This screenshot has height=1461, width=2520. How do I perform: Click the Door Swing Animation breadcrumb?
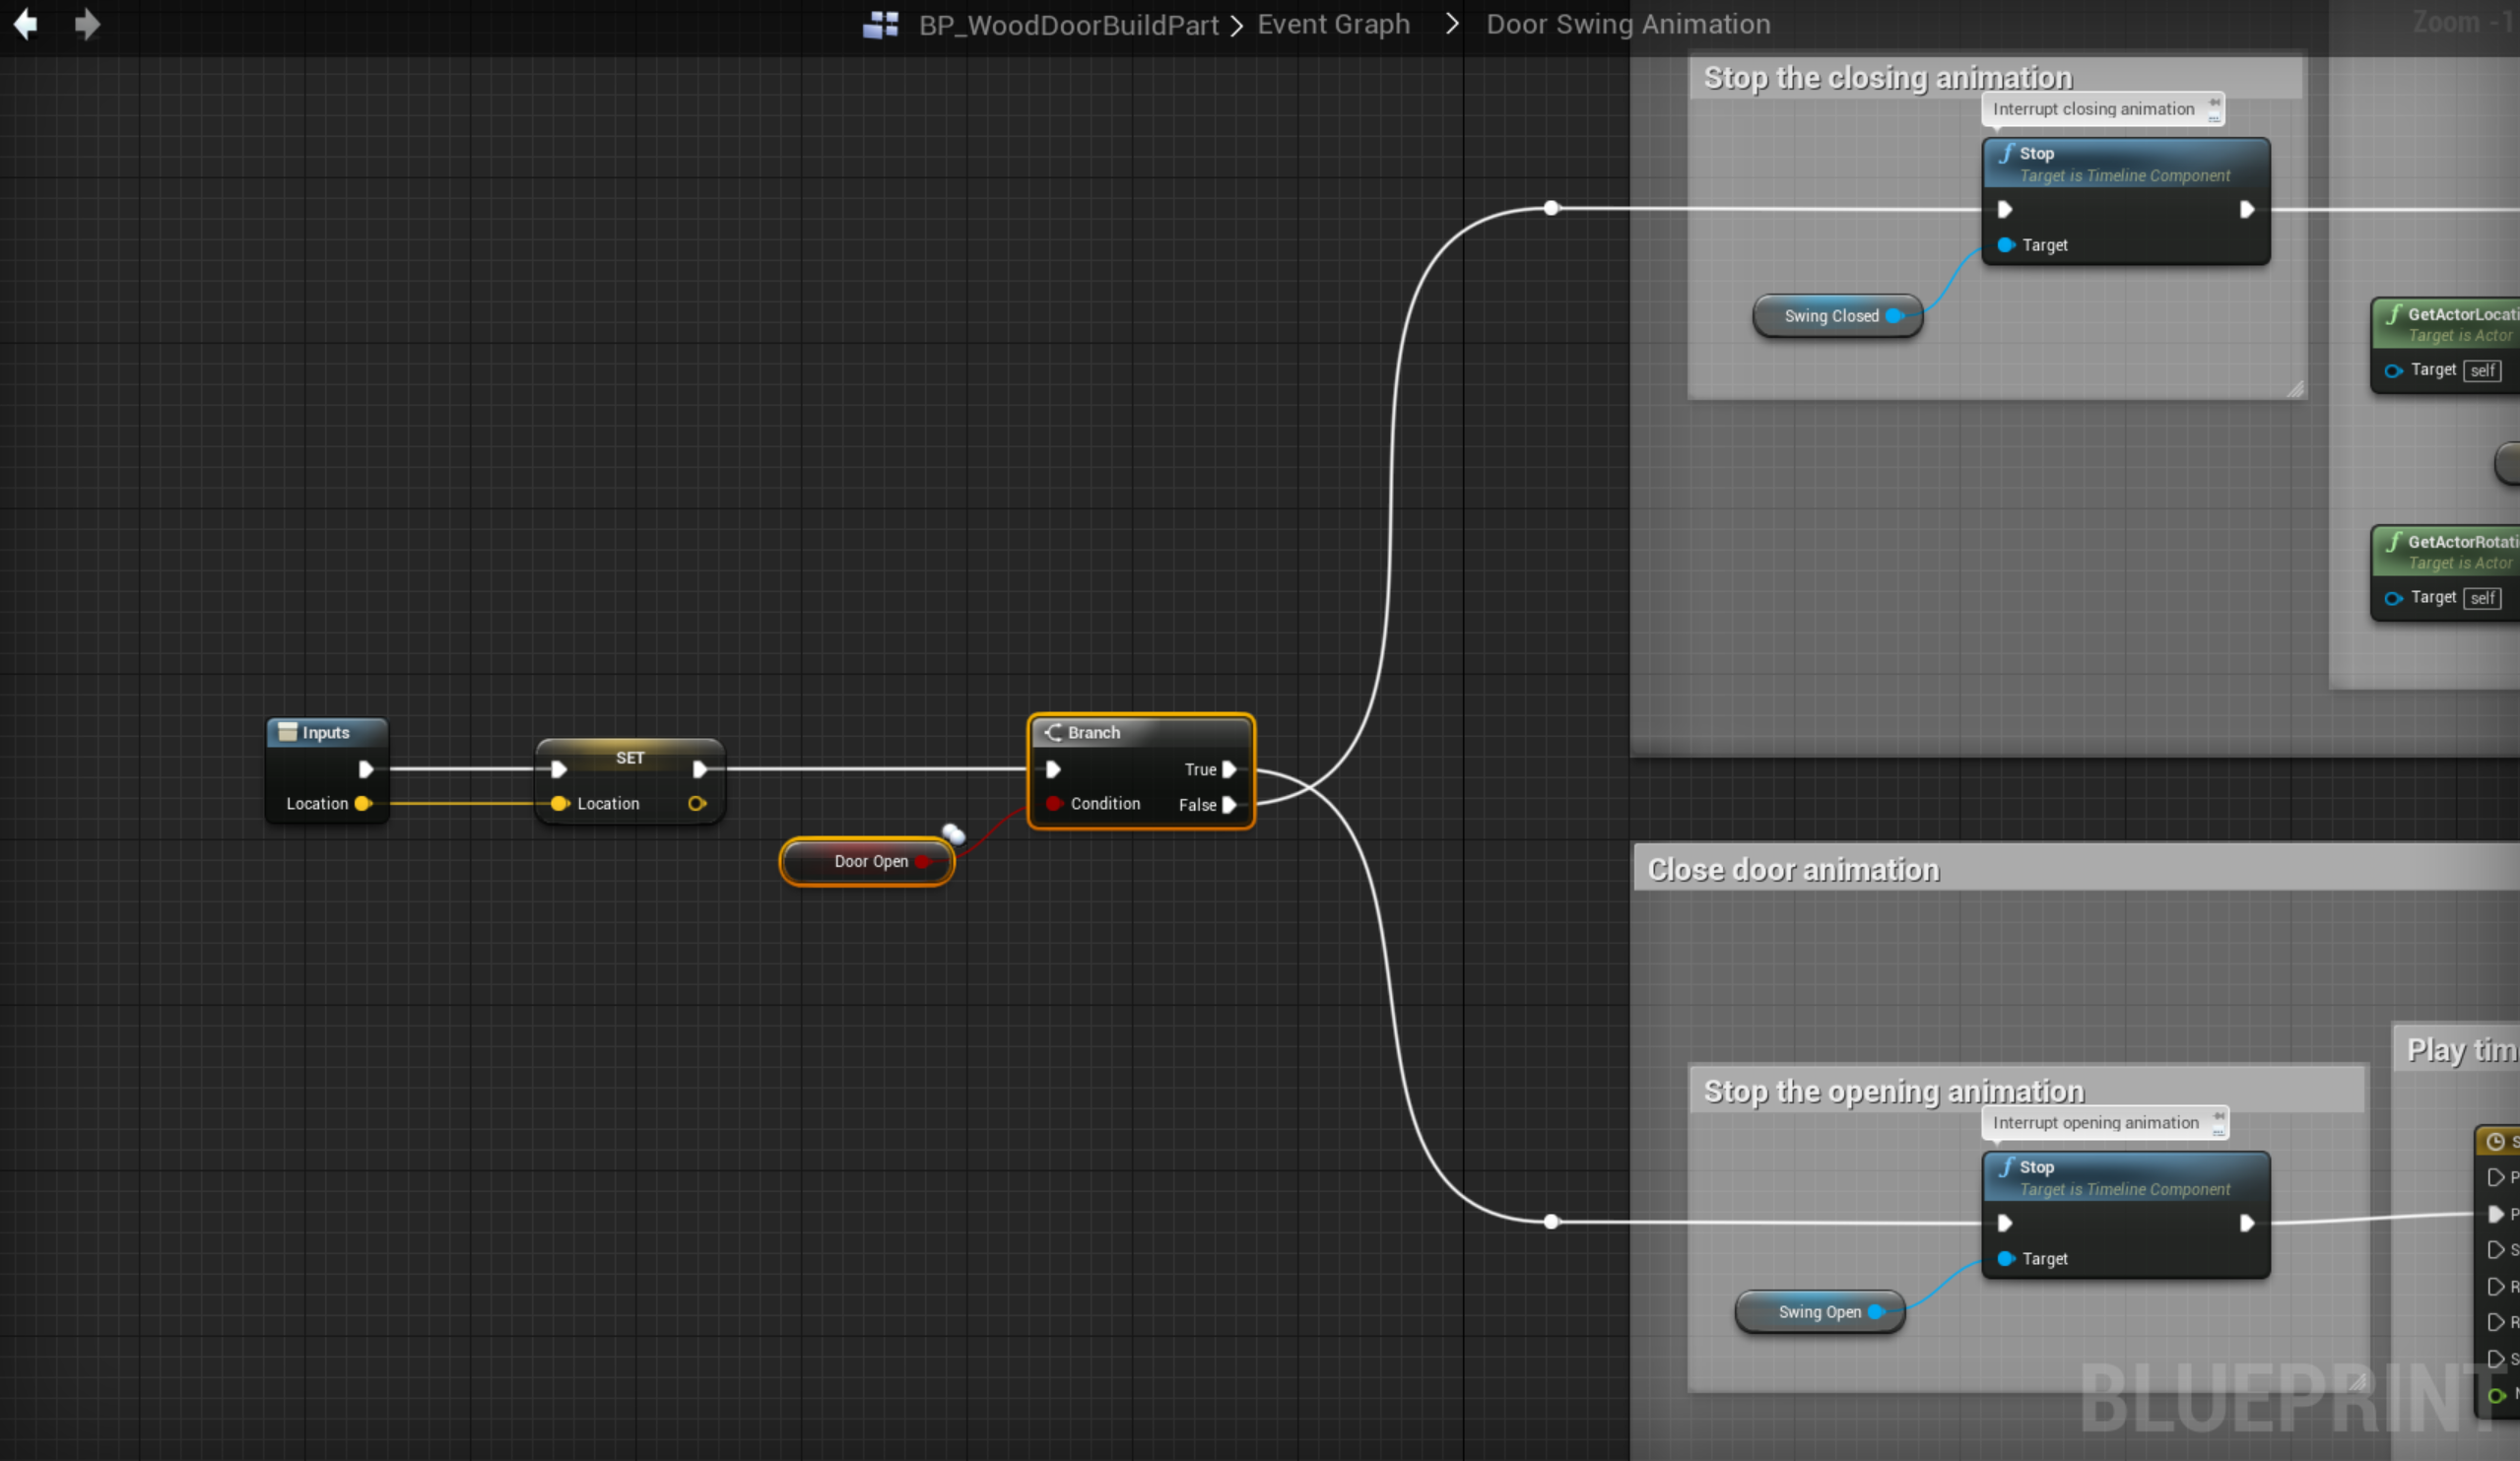click(1627, 24)
